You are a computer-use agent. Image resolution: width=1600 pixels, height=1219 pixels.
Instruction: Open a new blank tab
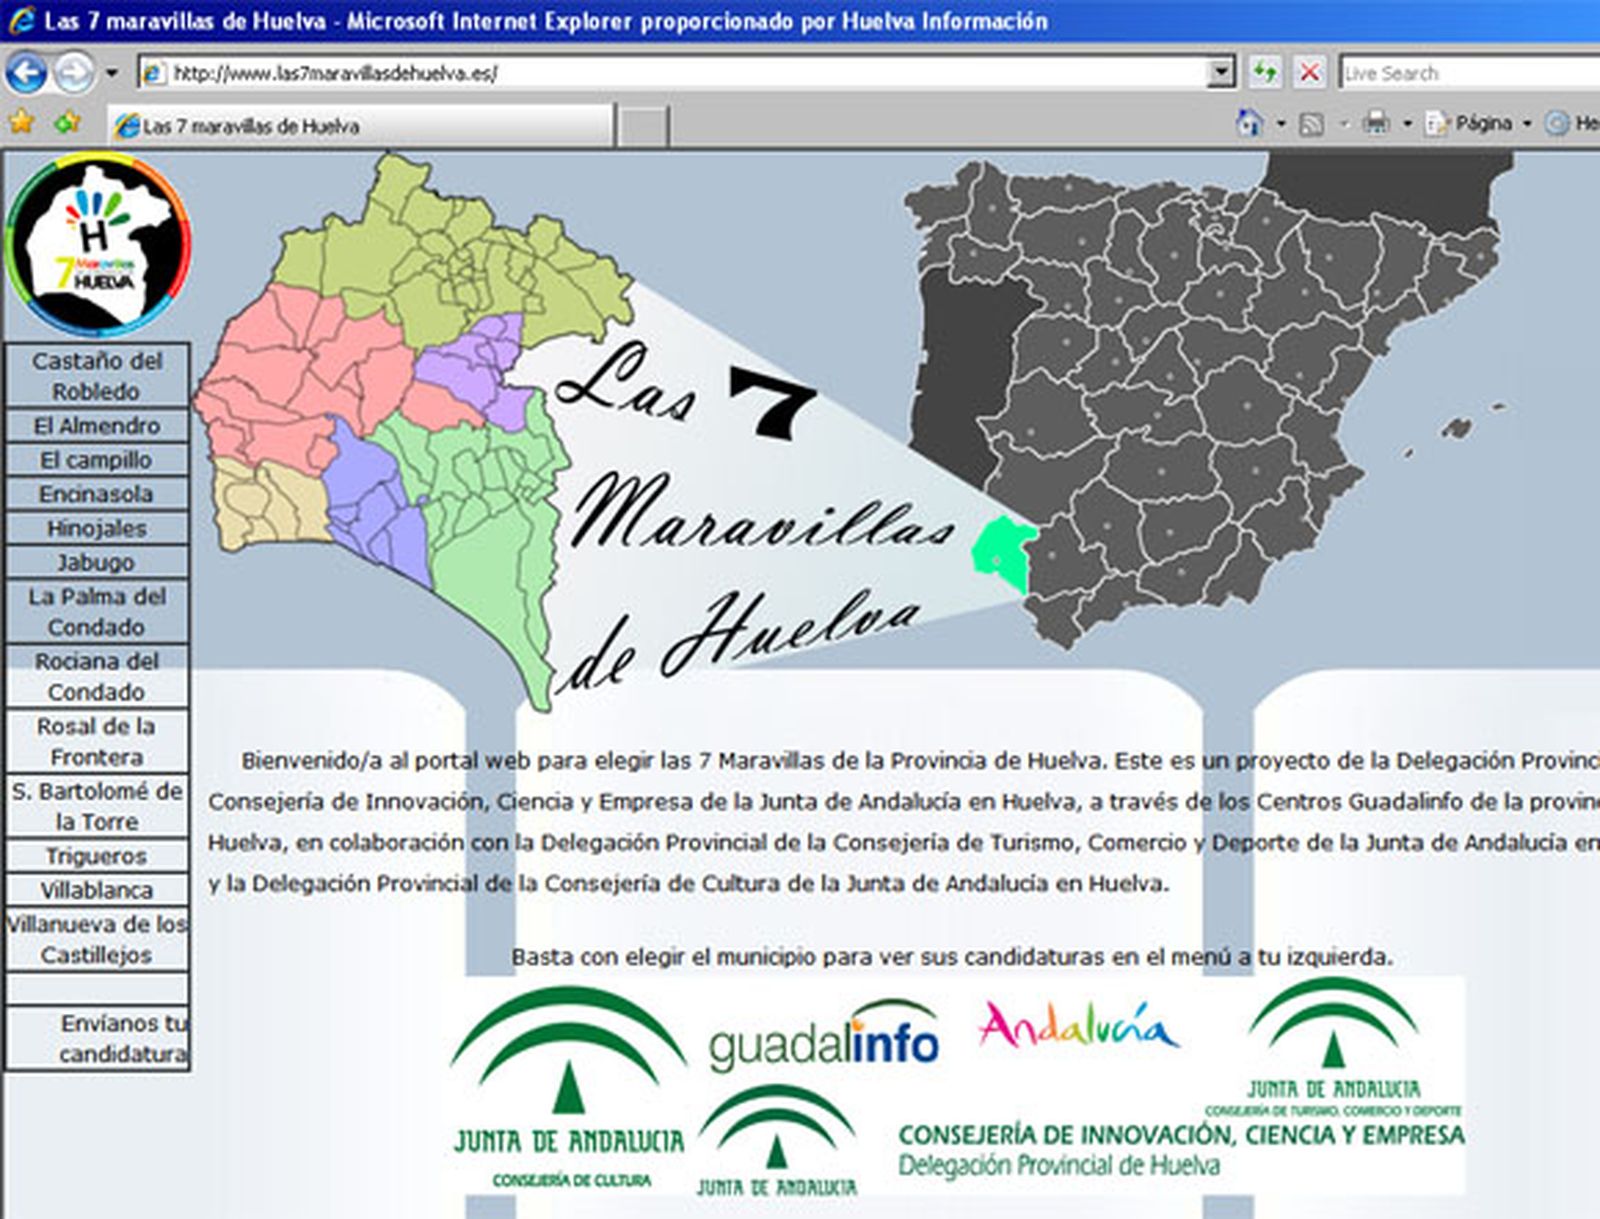(x=642, y=126)
